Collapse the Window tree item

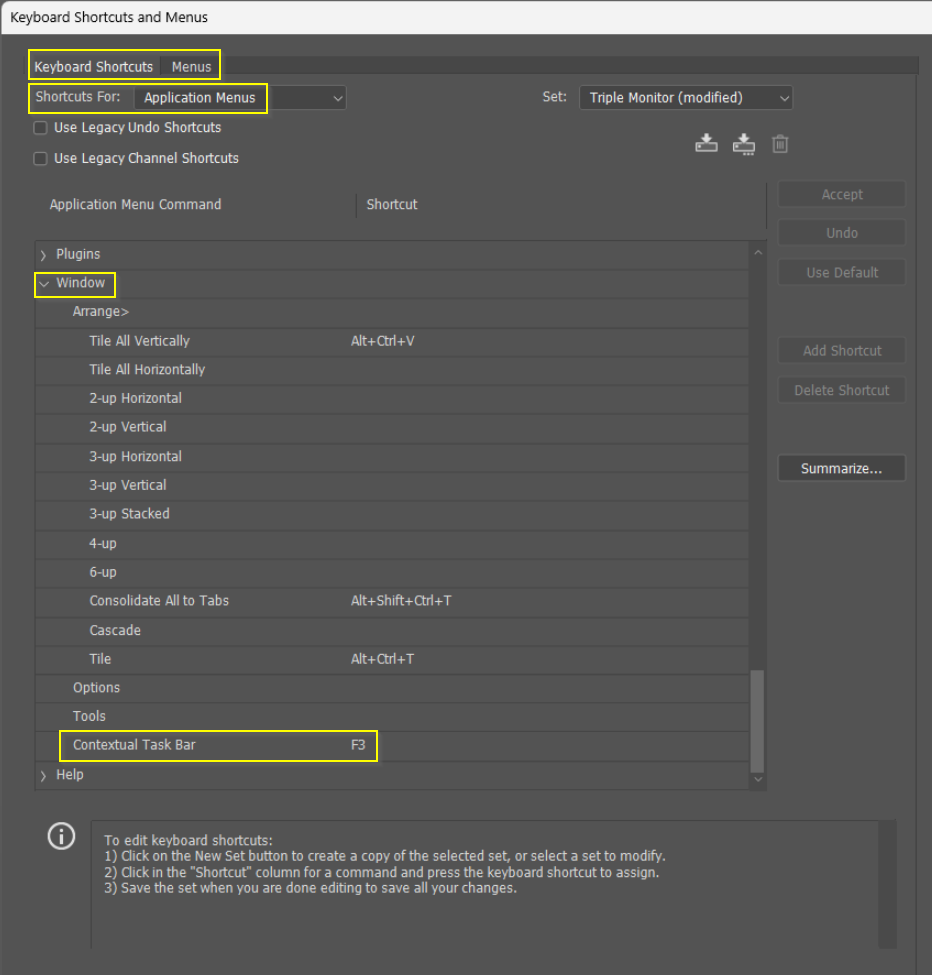pos(44,284)
